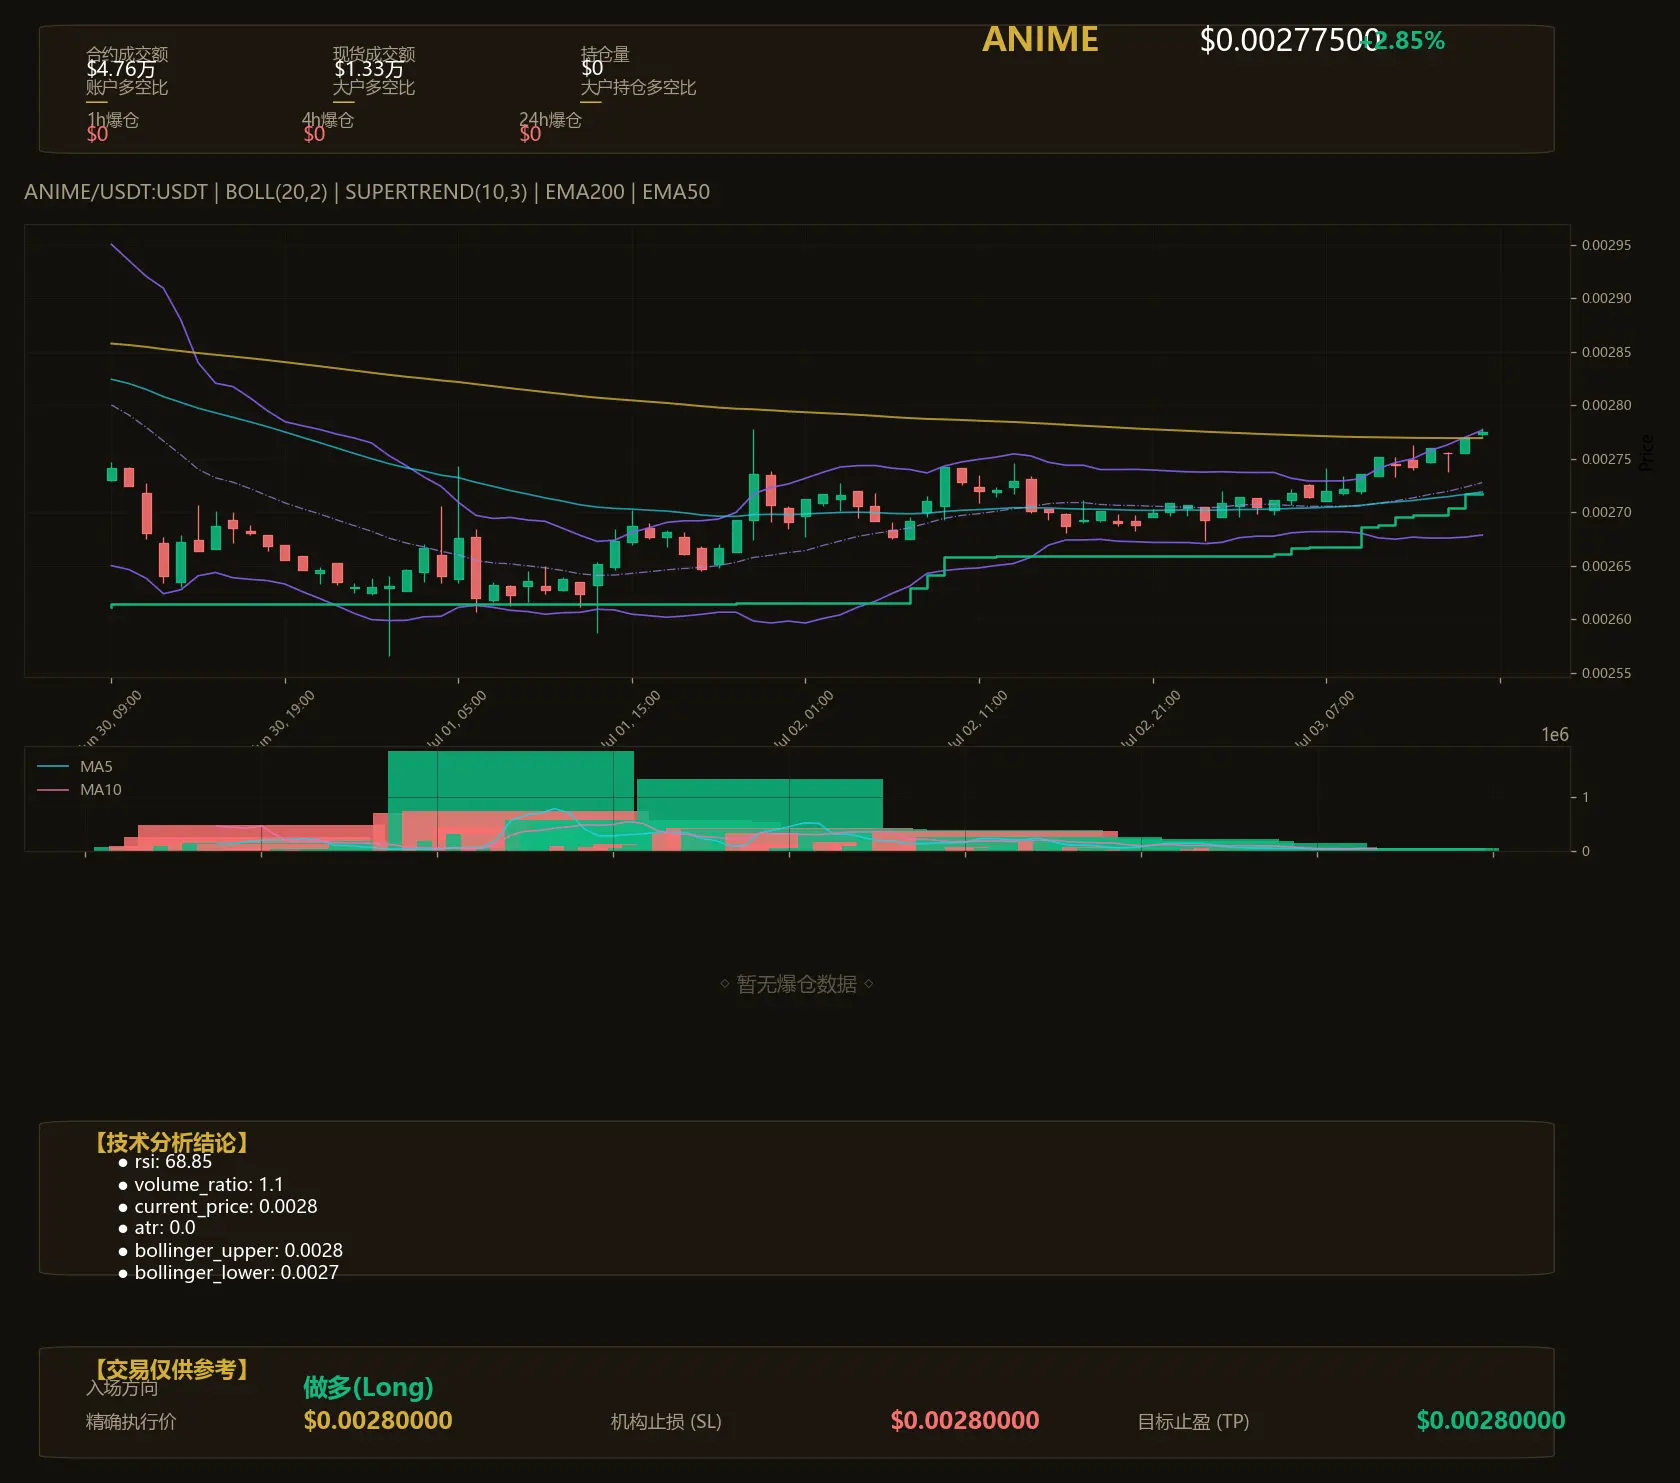Viewport: 1680px width, 1483px height.
Task: Click the 24h爆仓 liquidation label
Action: pyautogui.click(x=550, y=120)
